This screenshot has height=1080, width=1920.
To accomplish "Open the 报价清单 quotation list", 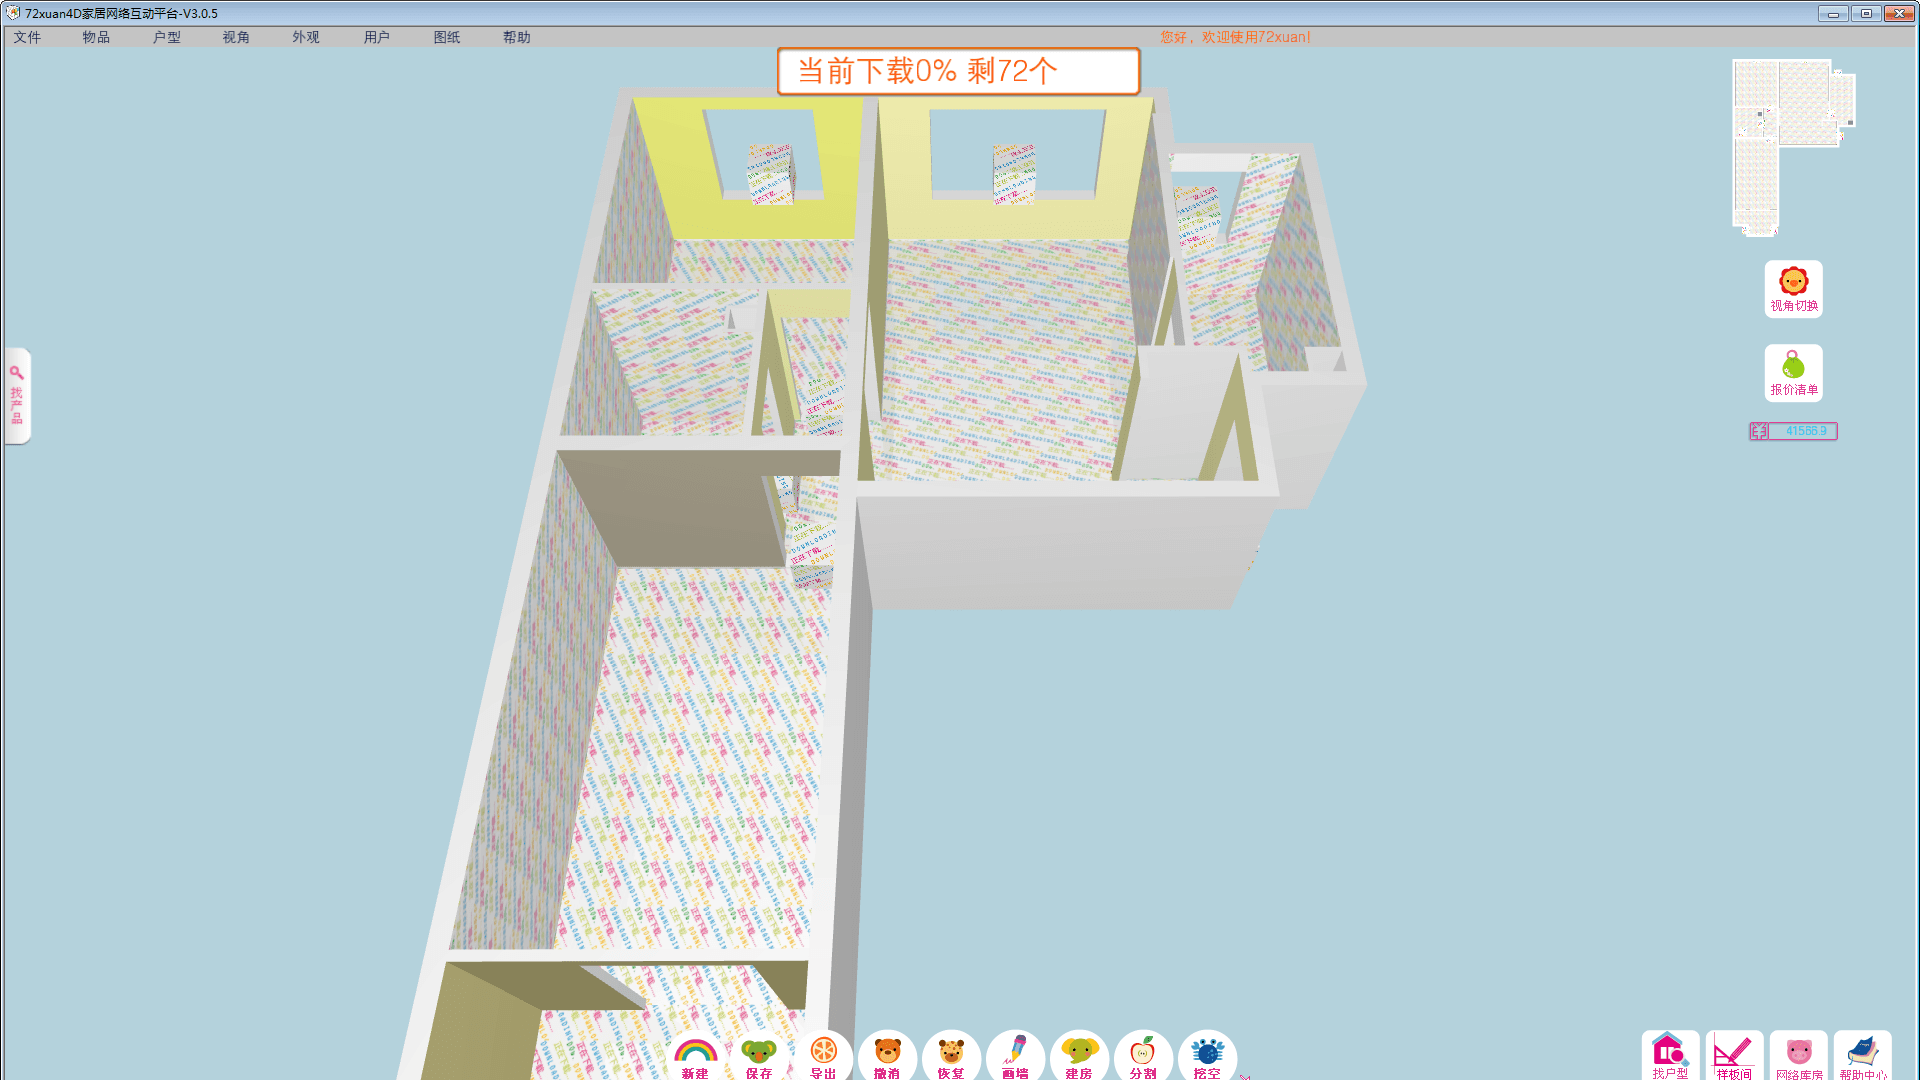I will tap(1793, 373).
